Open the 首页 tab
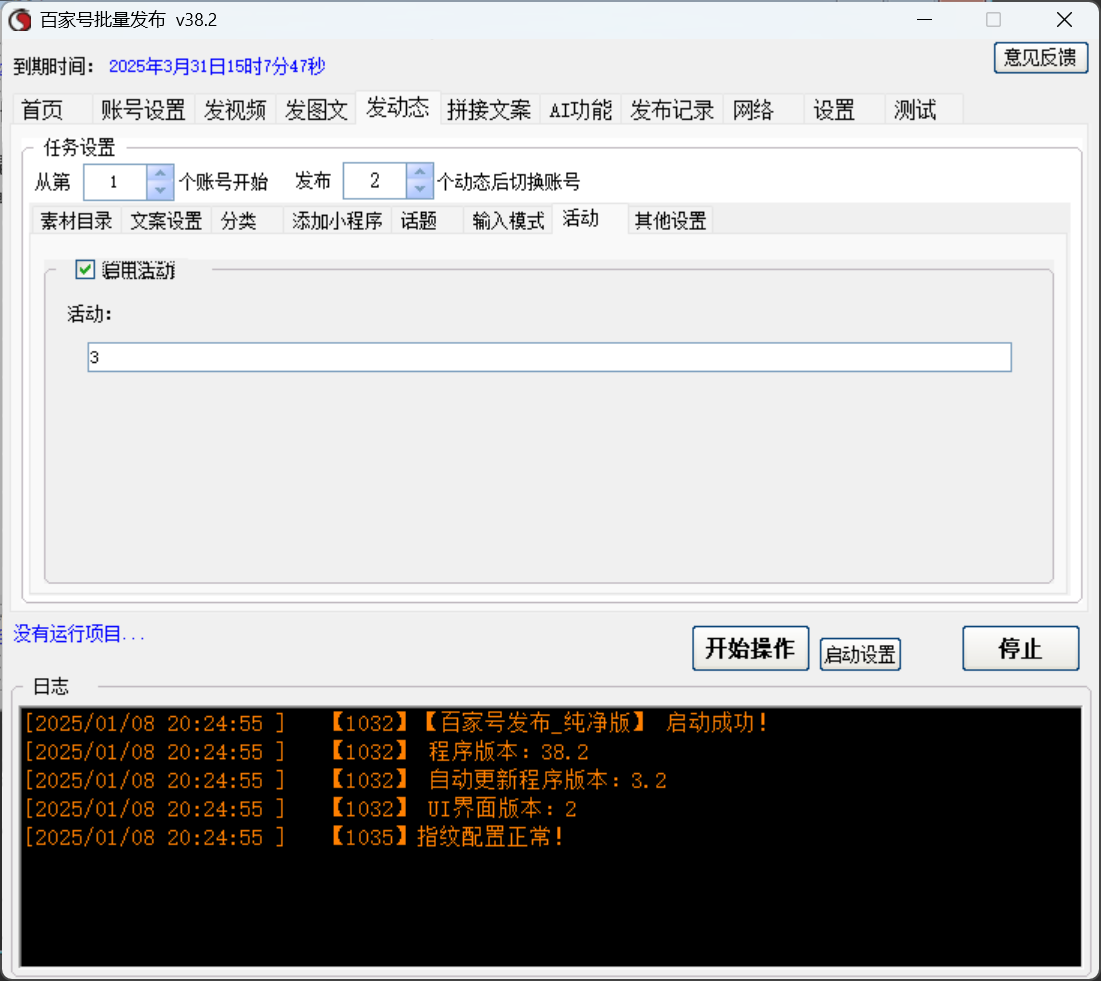This screenshot has width=1101, height=981. pyautogui.click(x=52, y=110)
